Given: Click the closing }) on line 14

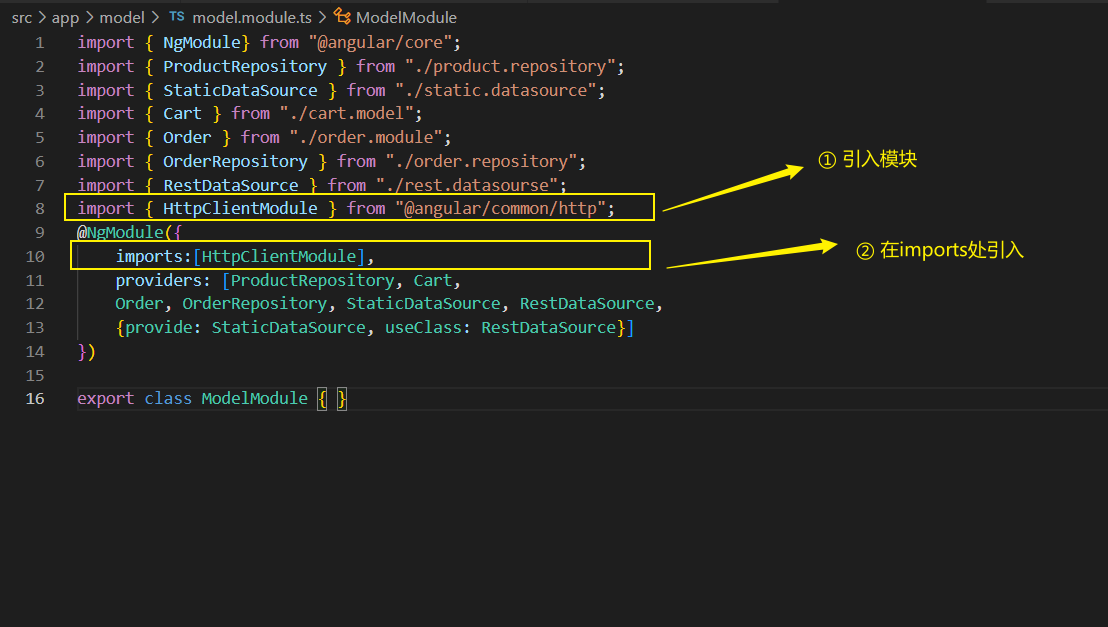Looking at the screenshot, I should click(86, 352).
